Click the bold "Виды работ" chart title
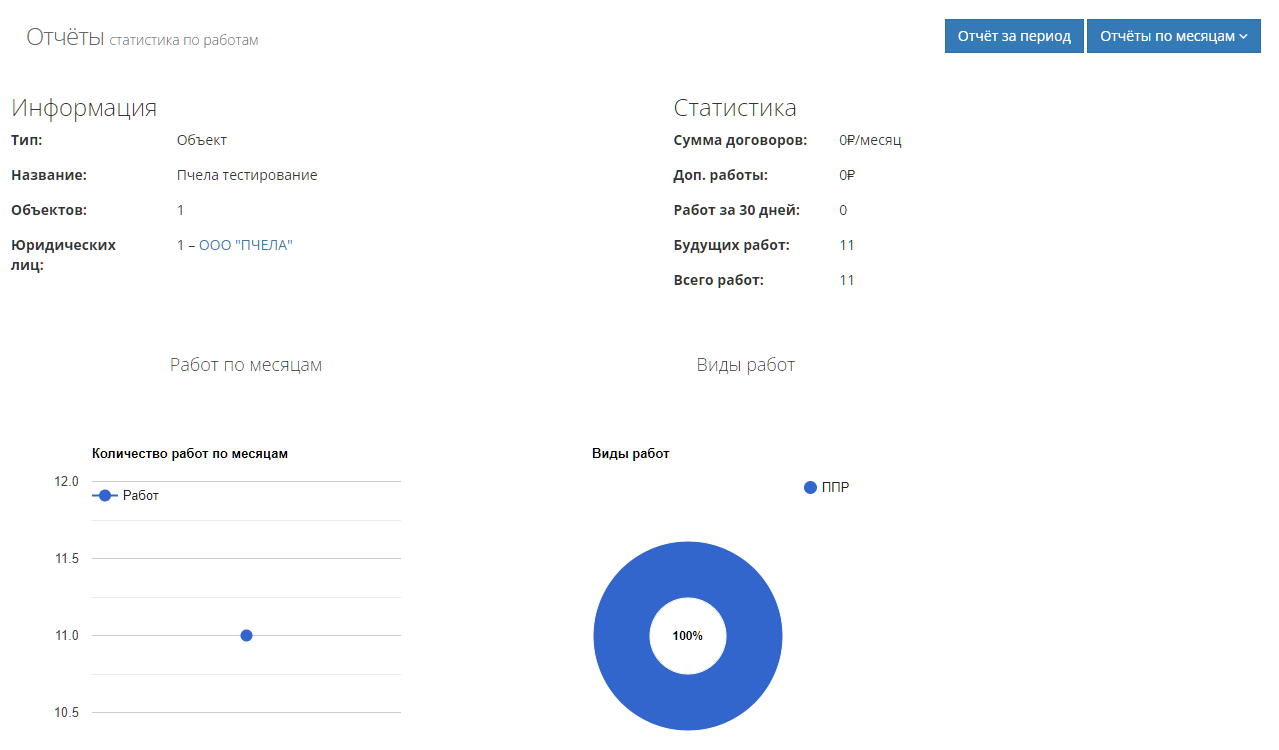Image resolution: width=1279 pixels, height=750 pixels. [x=630, y=454]
